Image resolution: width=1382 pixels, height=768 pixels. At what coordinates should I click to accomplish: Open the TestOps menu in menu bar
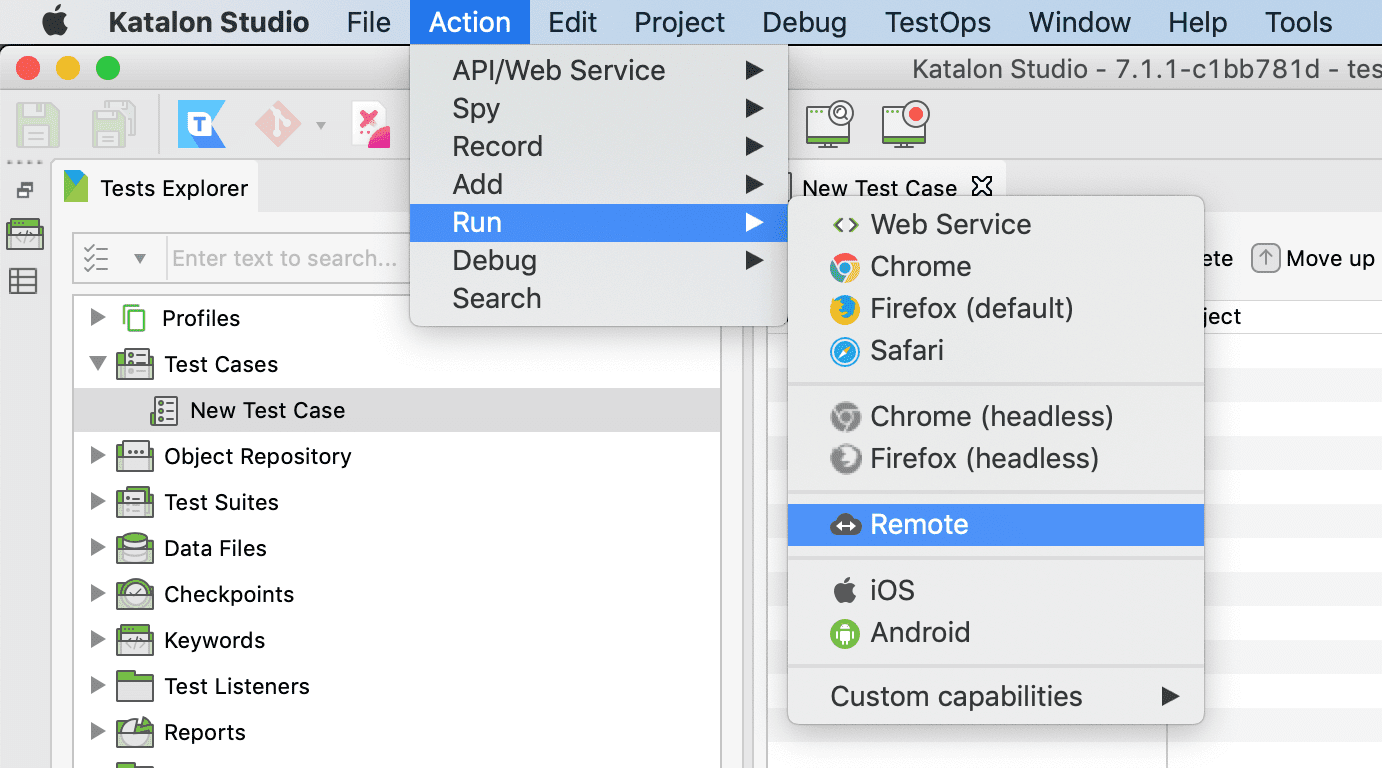[937, 21]
